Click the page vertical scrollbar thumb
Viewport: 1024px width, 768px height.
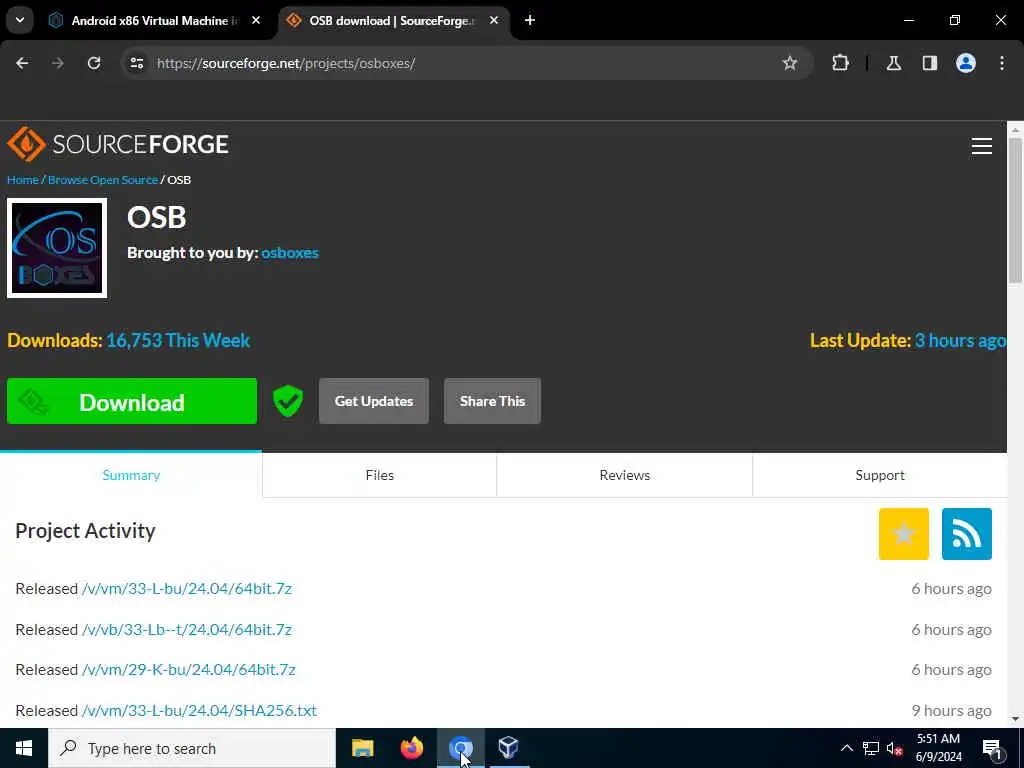(1015, 210)
